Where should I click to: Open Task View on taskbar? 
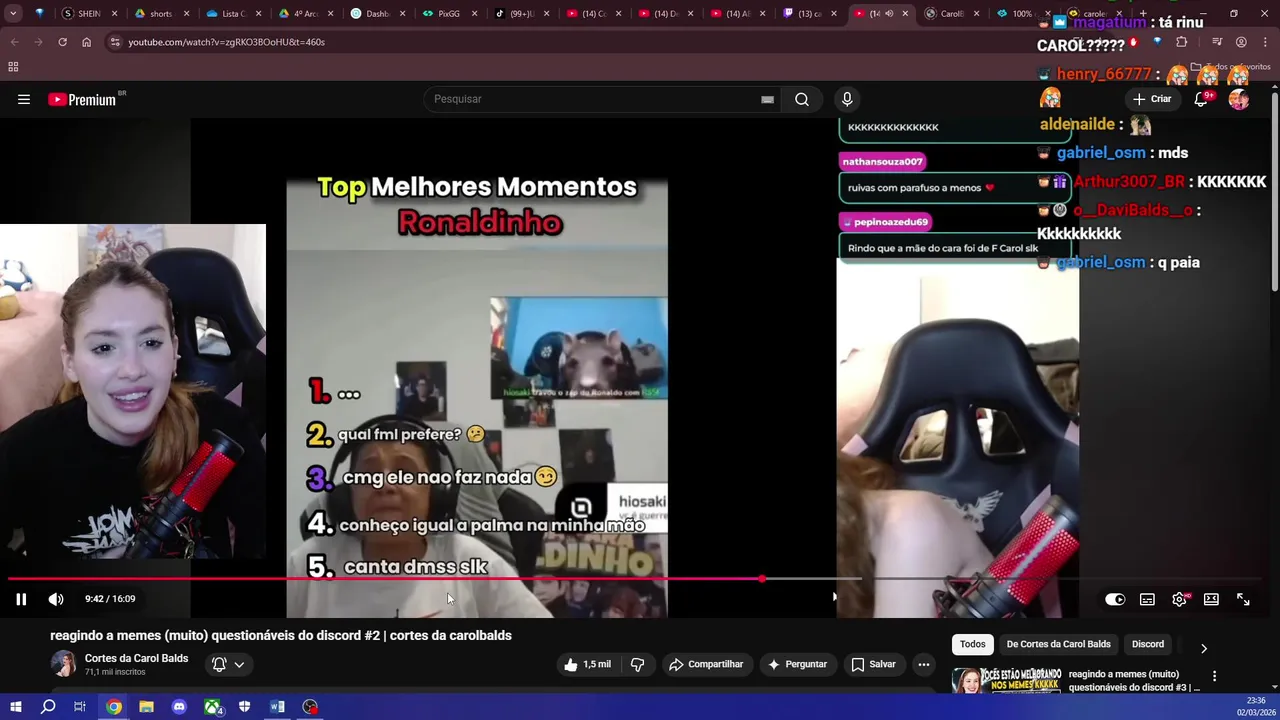pyautogui.click(x=80, y=707)
